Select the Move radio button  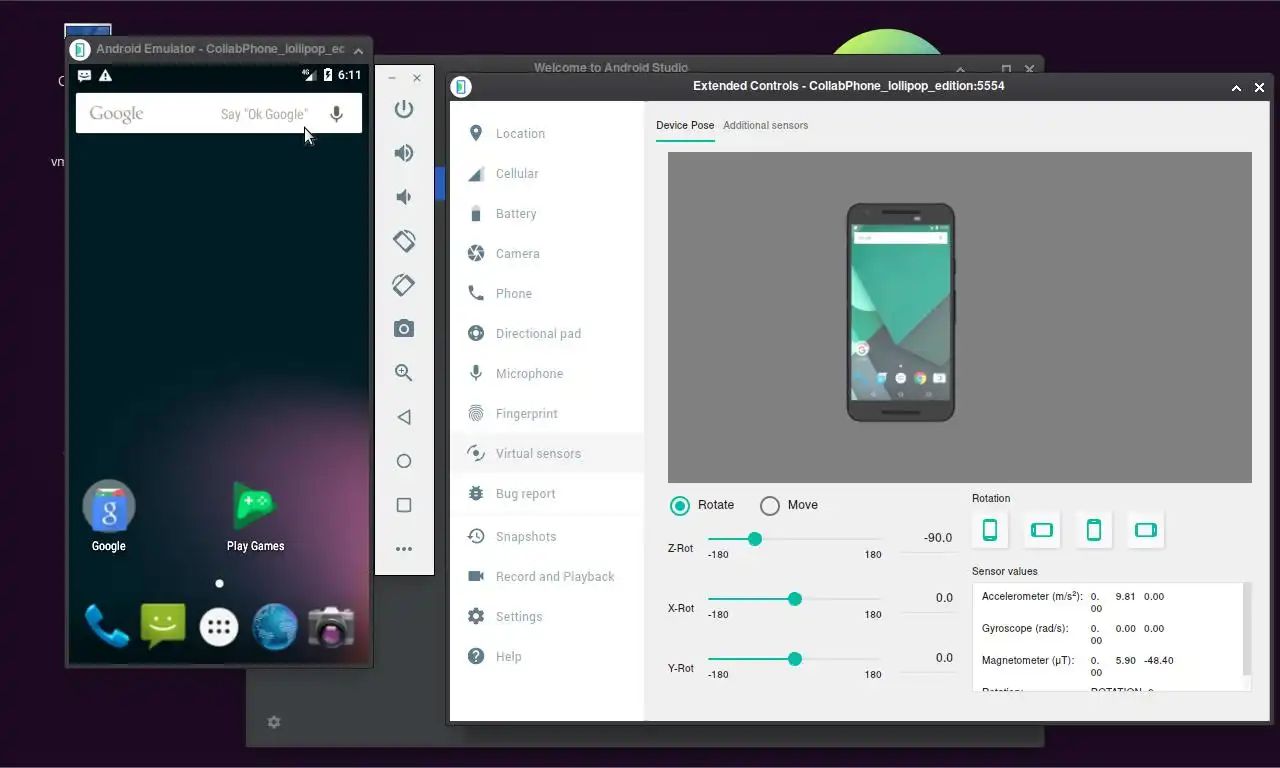click(x=770, y=506)
